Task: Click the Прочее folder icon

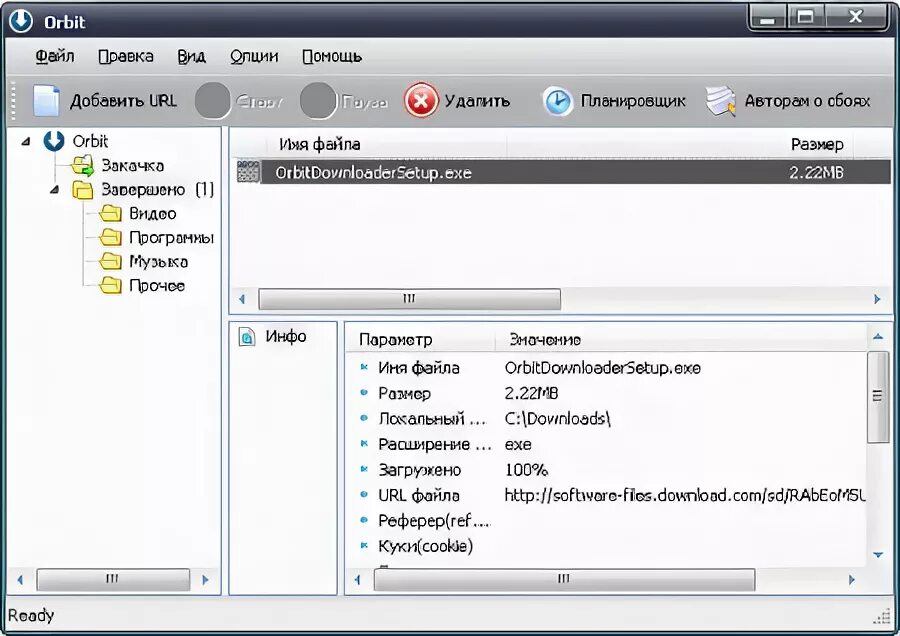Action: pyautogui.click(x=110, y=285)
